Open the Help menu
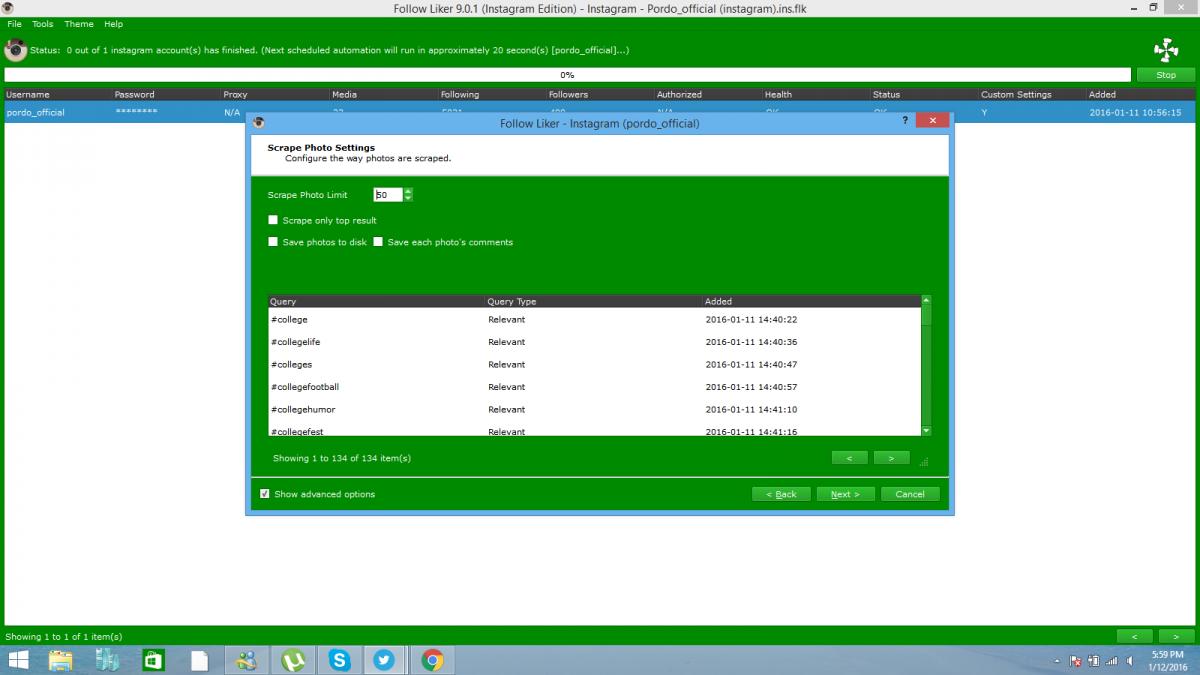This screenshot has height=675, width=1200. 113,24
